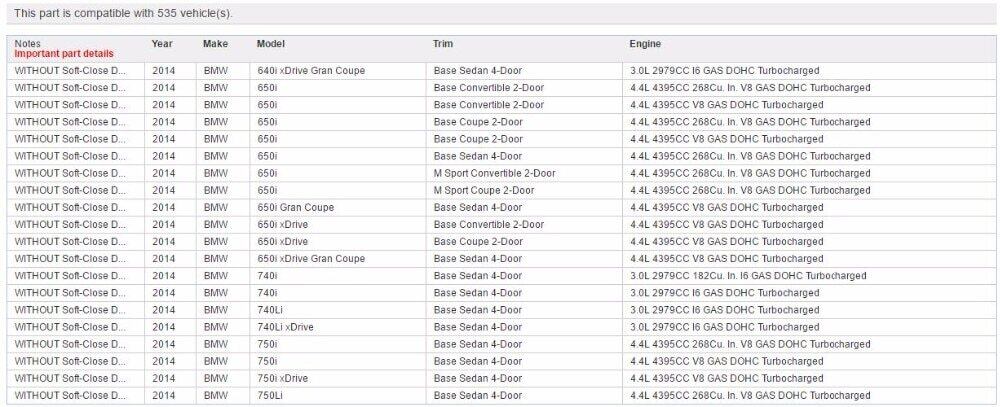Click the "Important part details" red link

click(64, 54)
